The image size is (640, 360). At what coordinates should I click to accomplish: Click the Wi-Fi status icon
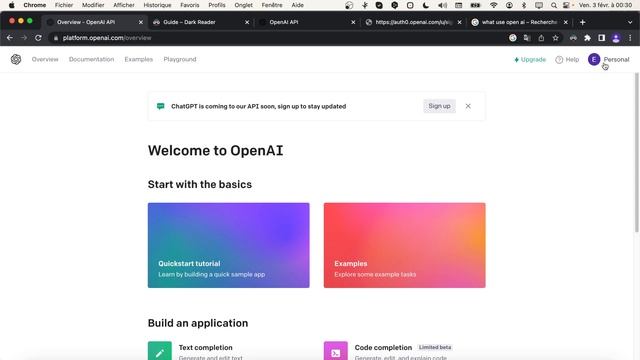pos(493,5)
